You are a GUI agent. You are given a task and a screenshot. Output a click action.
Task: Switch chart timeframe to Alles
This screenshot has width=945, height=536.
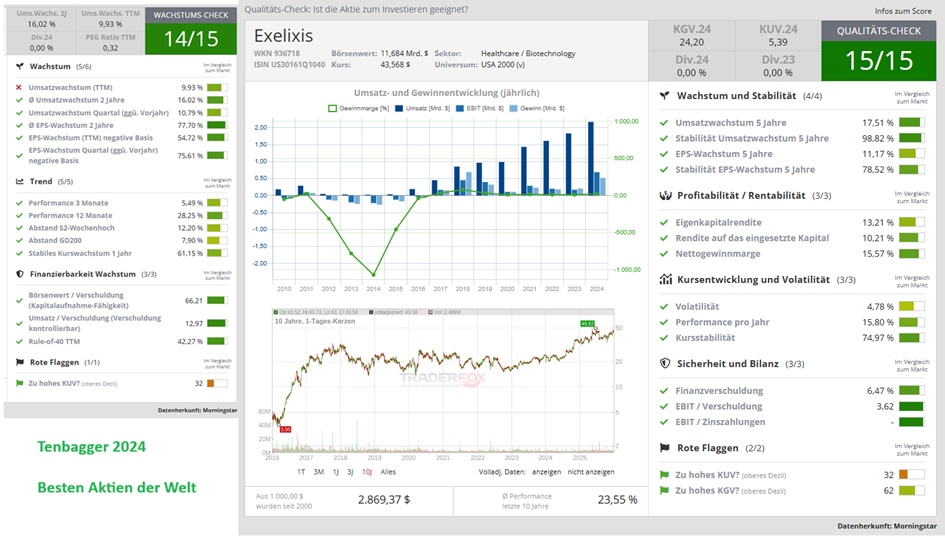(389, 471)
